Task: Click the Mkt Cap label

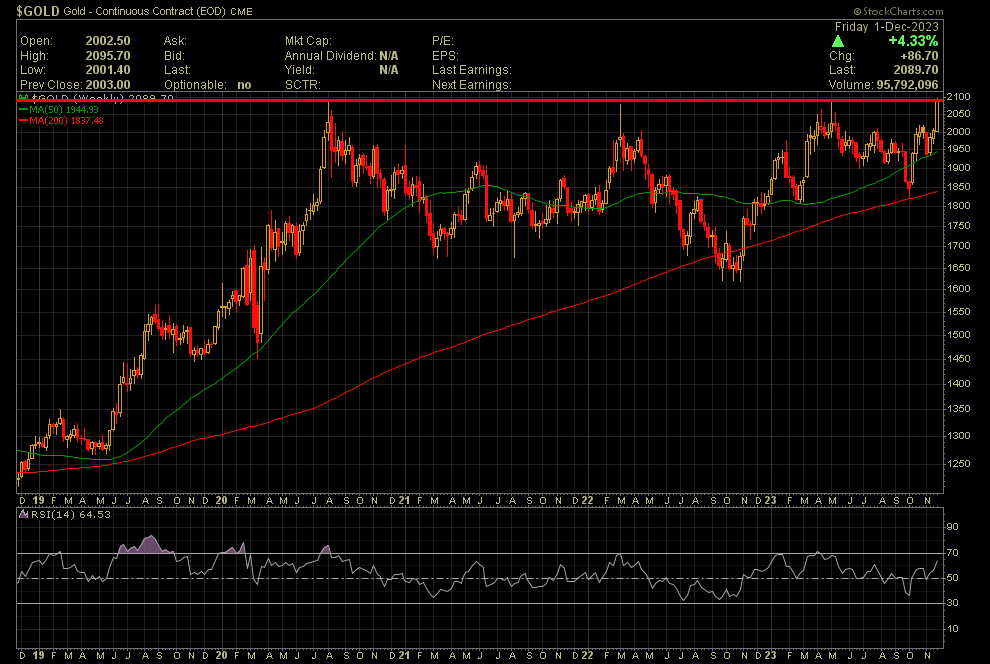Action: click(308, 40)
